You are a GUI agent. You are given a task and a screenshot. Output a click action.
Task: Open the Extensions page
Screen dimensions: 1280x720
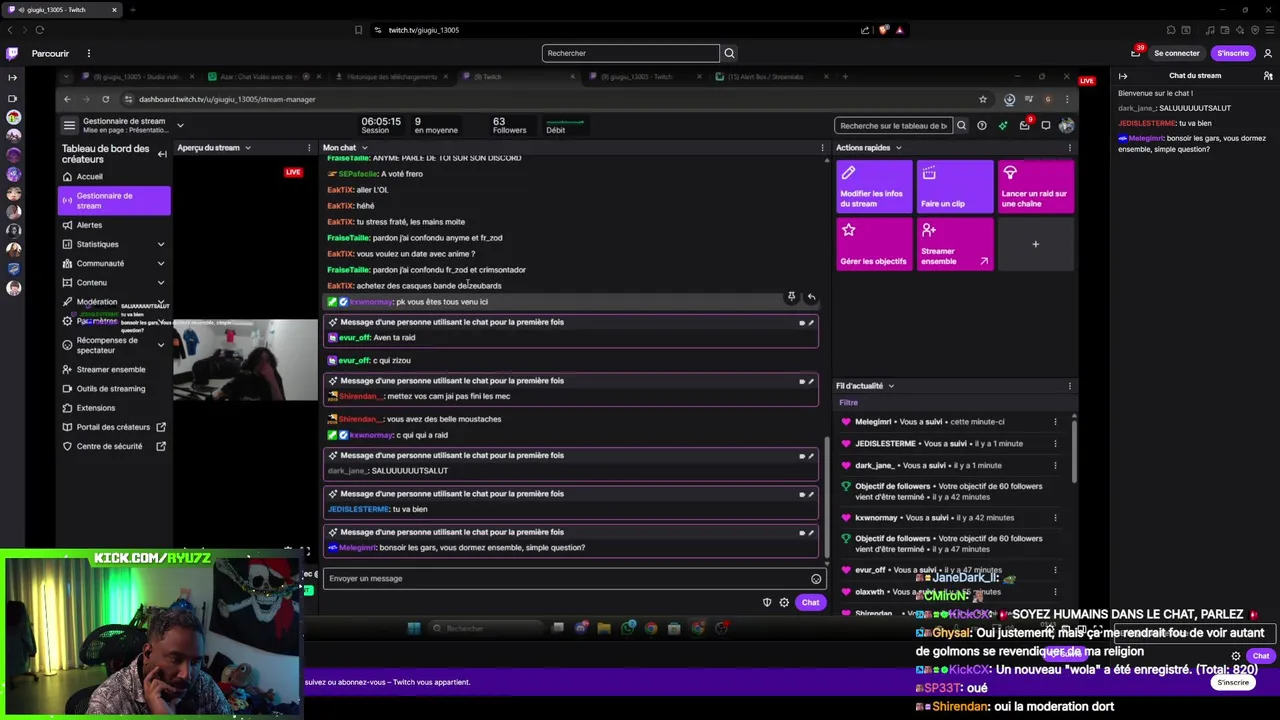pos(95,408)
